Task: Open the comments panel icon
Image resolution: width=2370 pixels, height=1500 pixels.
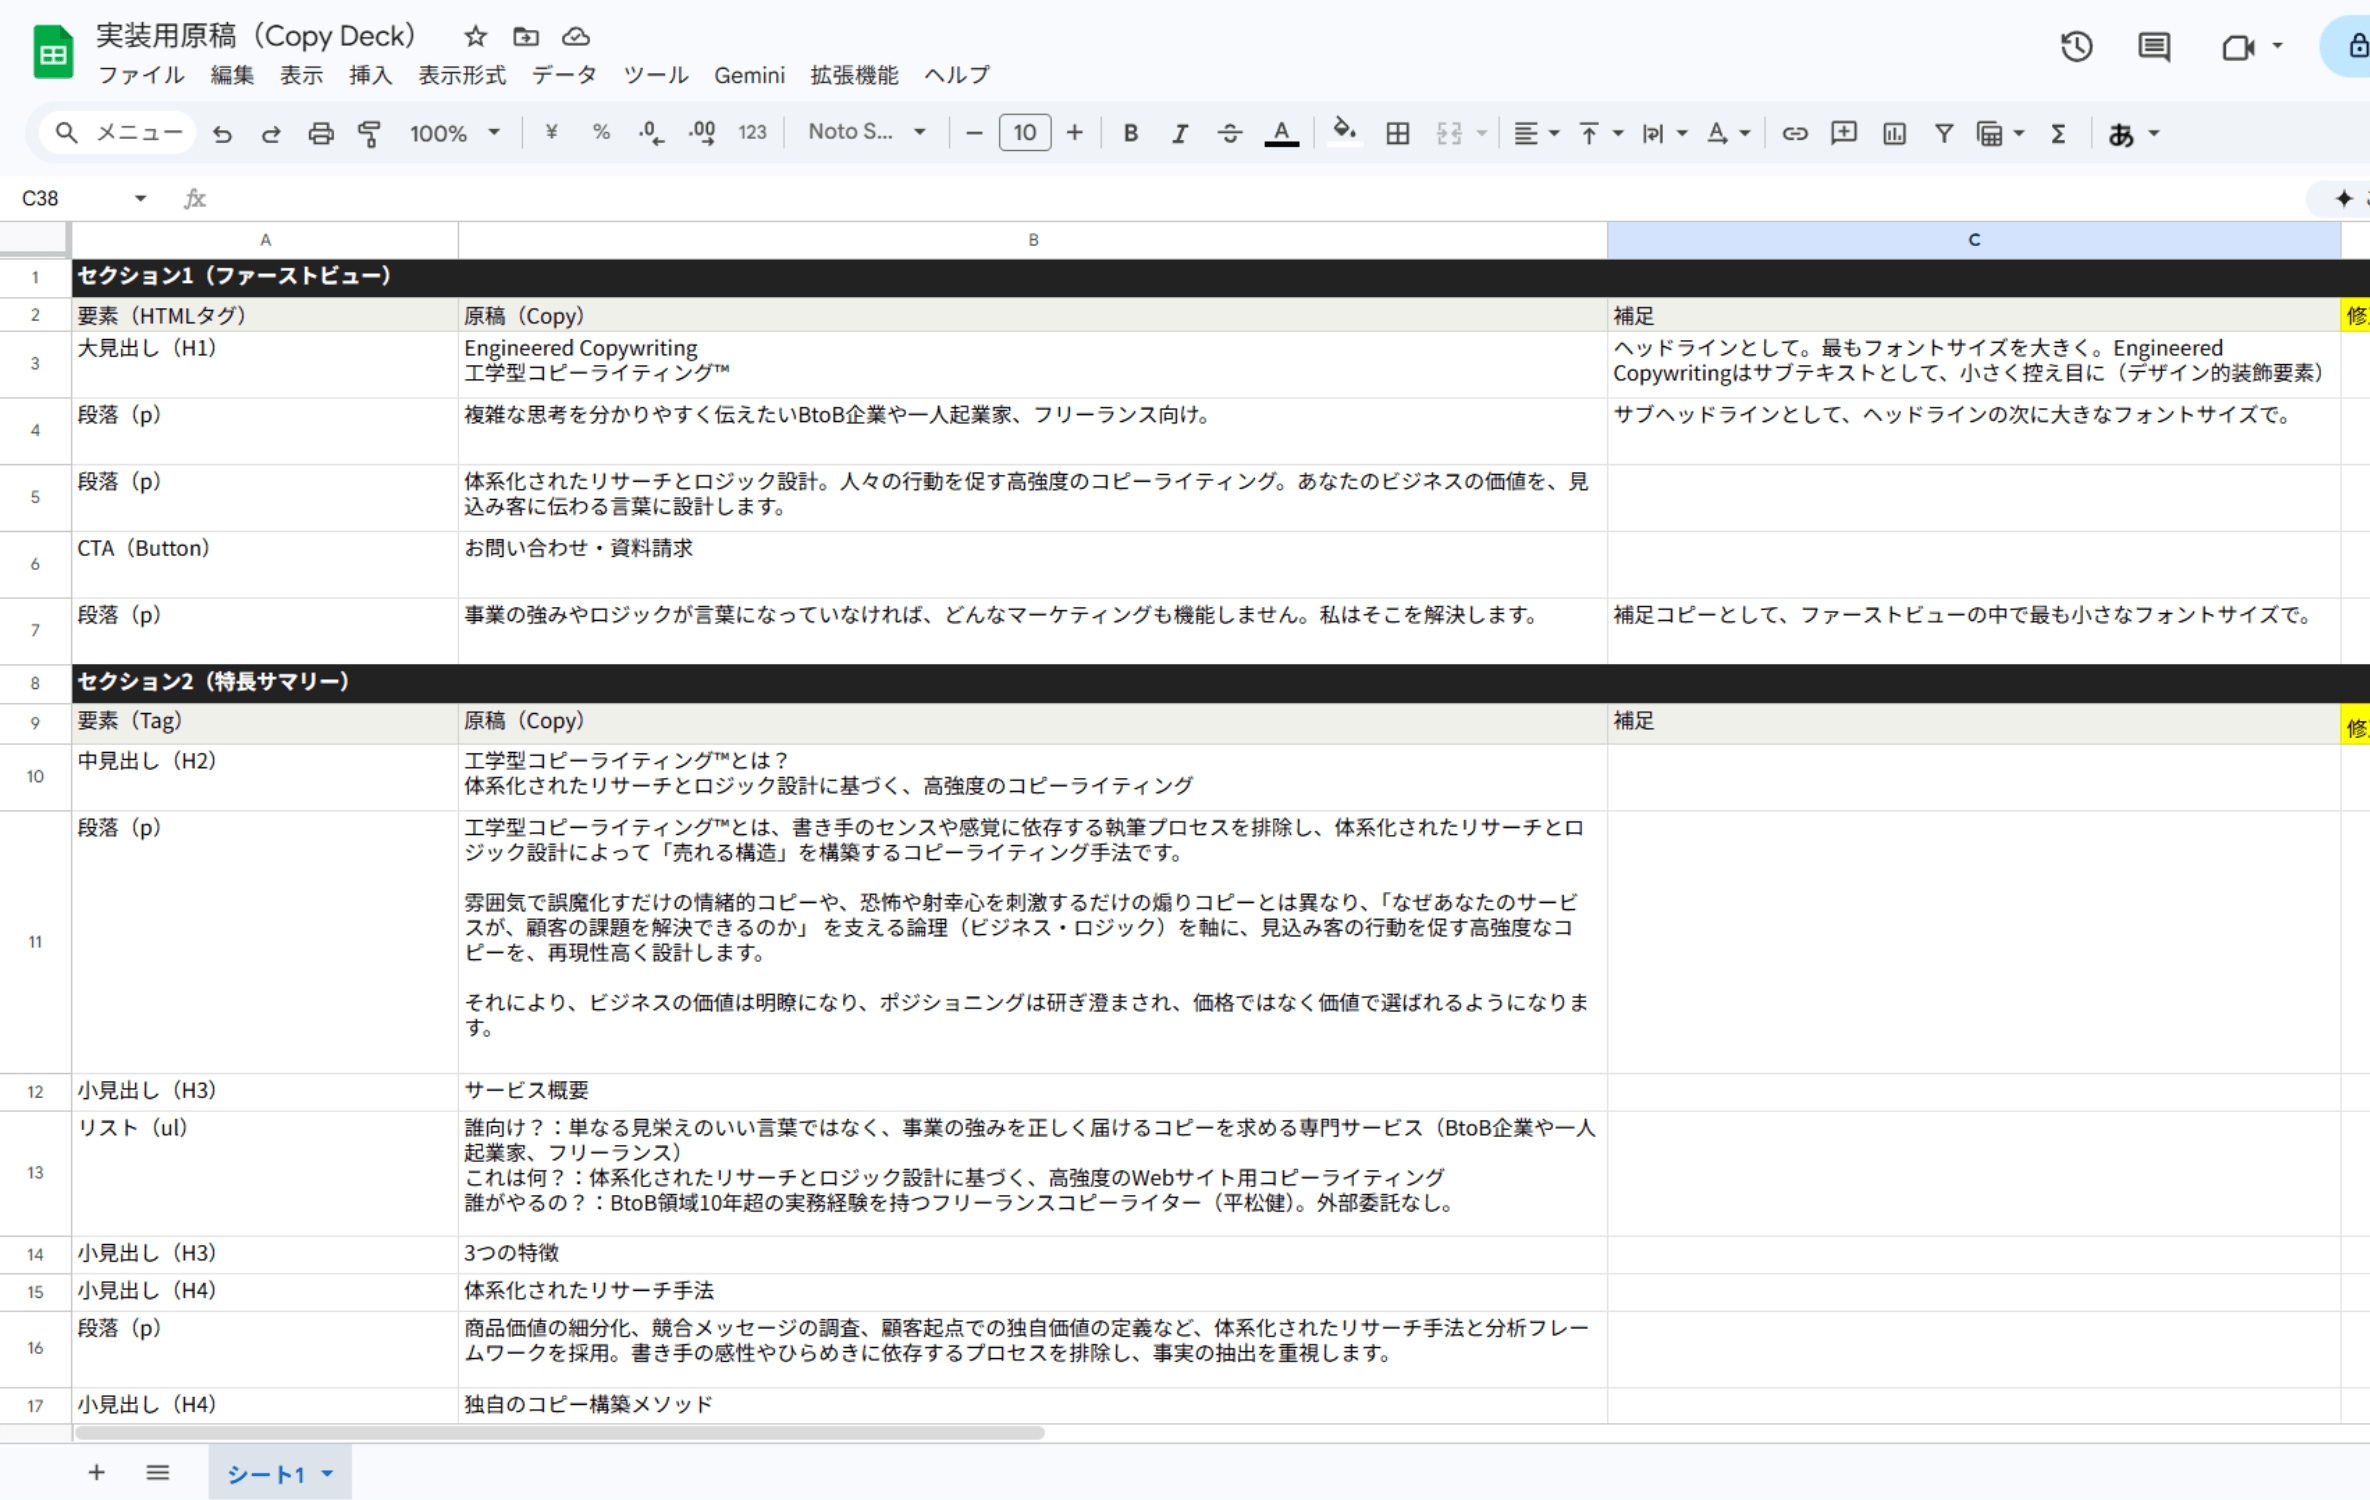Action: tap(2153, 47)
